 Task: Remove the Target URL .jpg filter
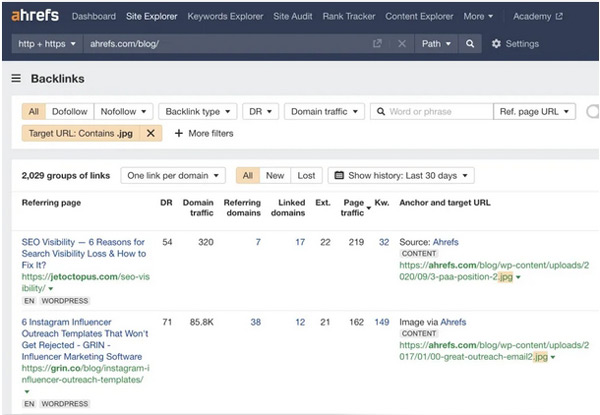(150, 133)
